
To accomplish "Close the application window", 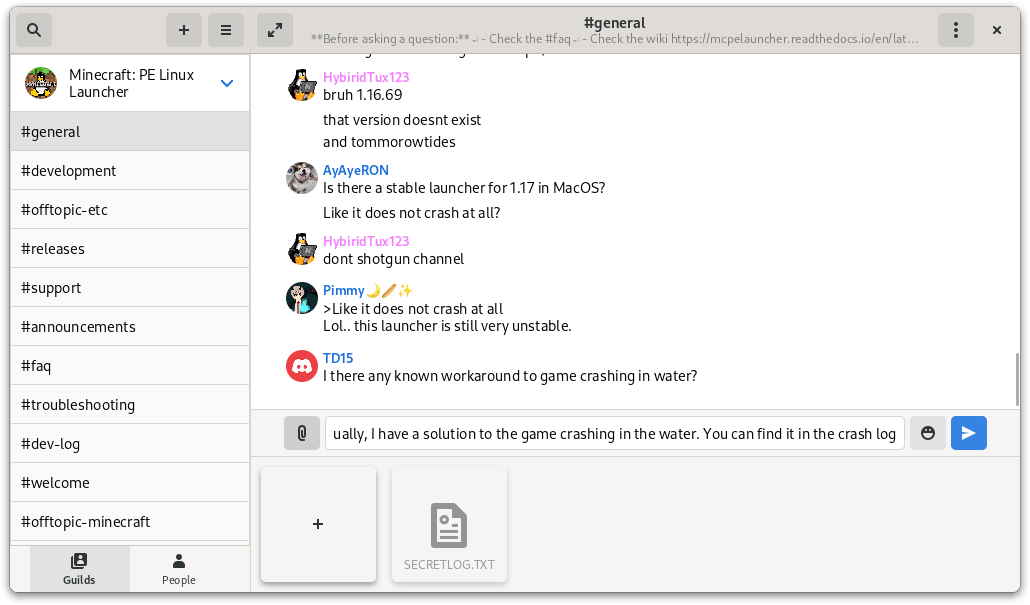I will point(996,30).
